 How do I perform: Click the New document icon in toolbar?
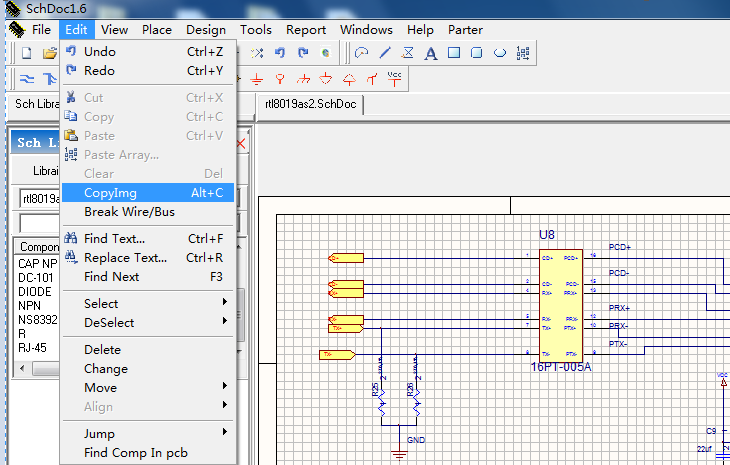pos(26,53)
